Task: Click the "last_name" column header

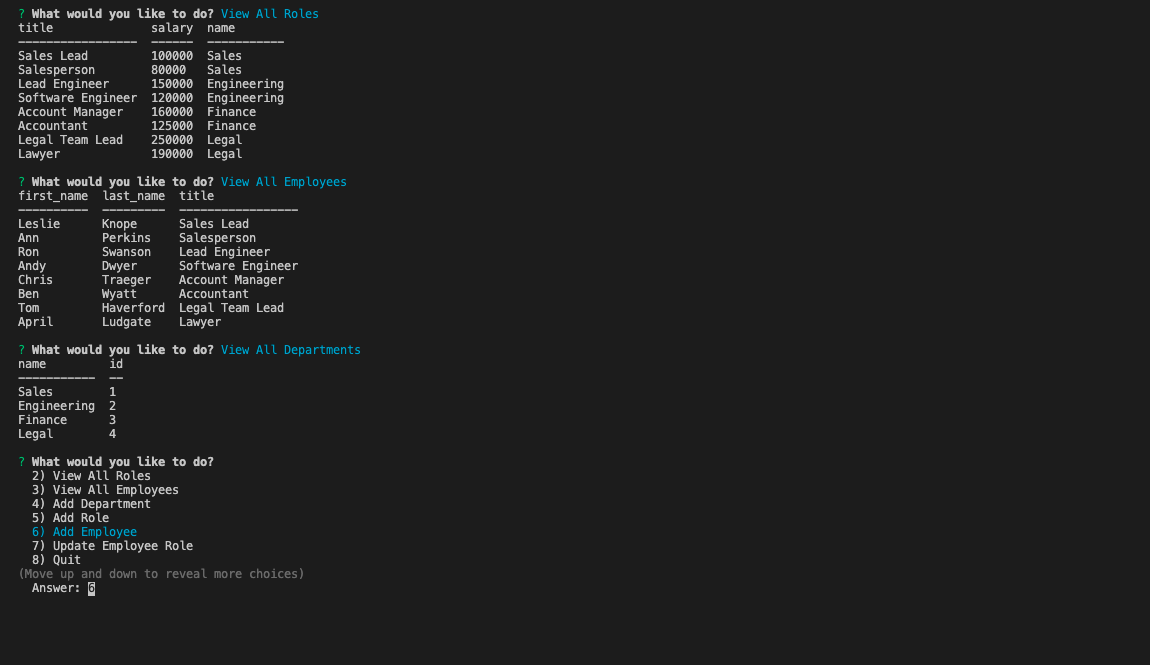Action: 133,196
